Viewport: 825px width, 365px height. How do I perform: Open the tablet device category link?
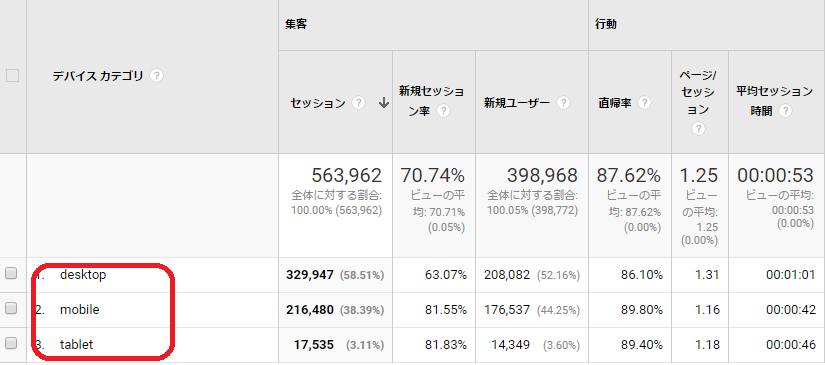76,344
